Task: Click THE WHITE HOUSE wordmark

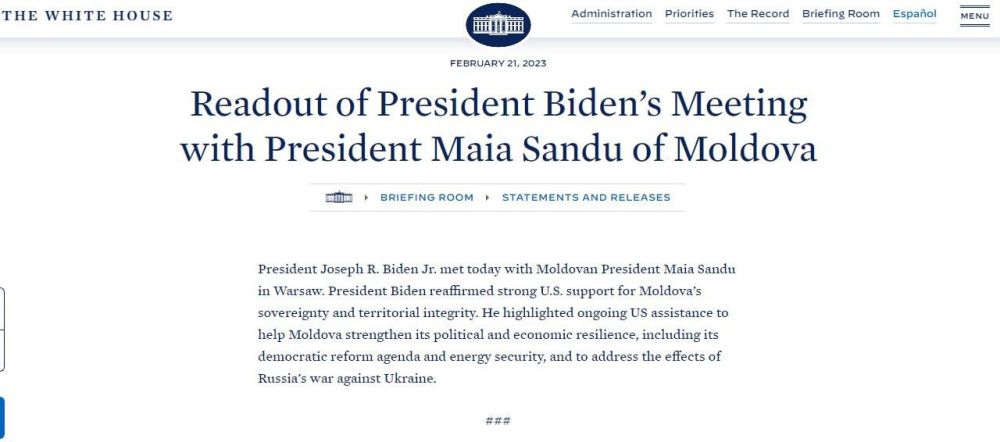Action: click(87, 16)
